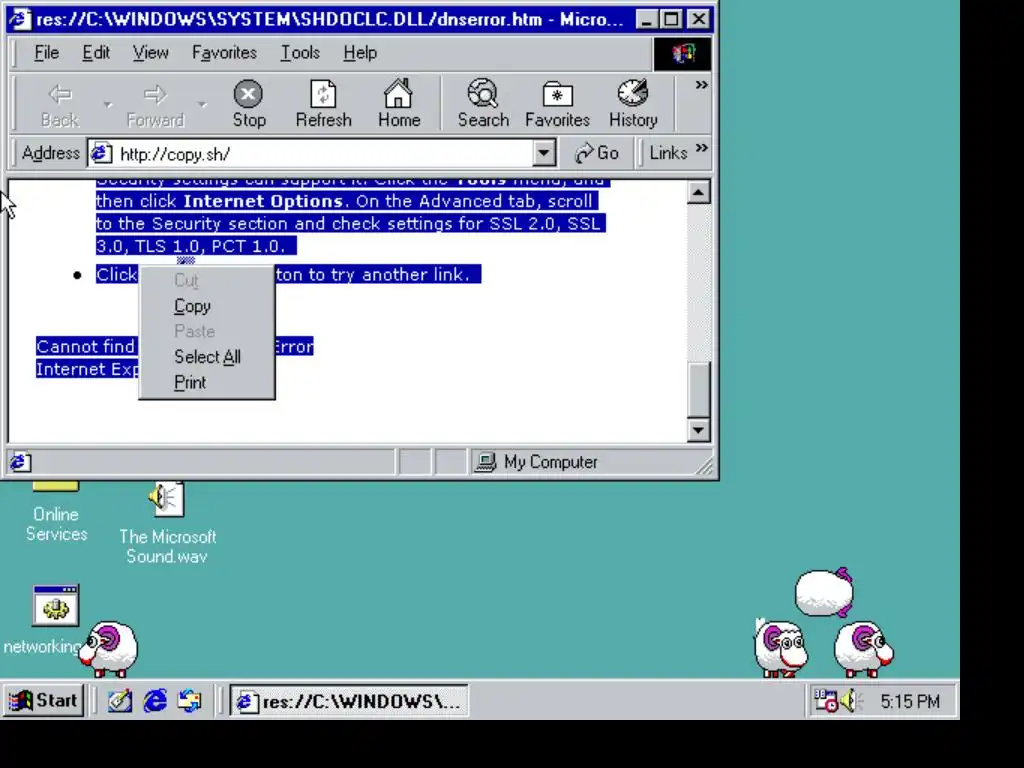Click the scrollbar down arrow
Image resolution: width=1024 pixels, height=768 pixels.
[699, 430]
